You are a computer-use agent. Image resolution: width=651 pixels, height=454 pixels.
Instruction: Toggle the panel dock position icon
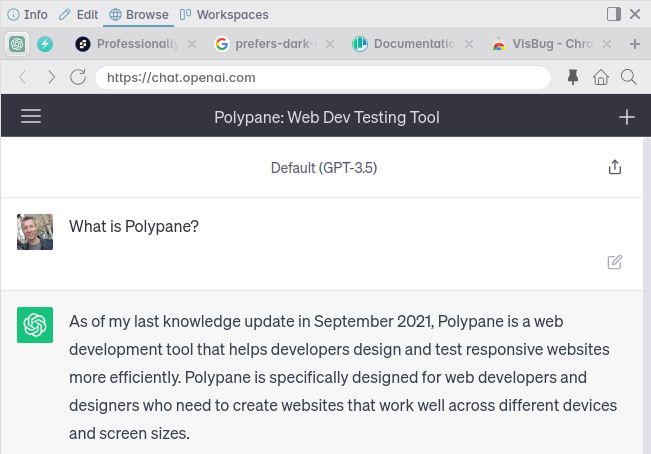click(x=614, y=14)
